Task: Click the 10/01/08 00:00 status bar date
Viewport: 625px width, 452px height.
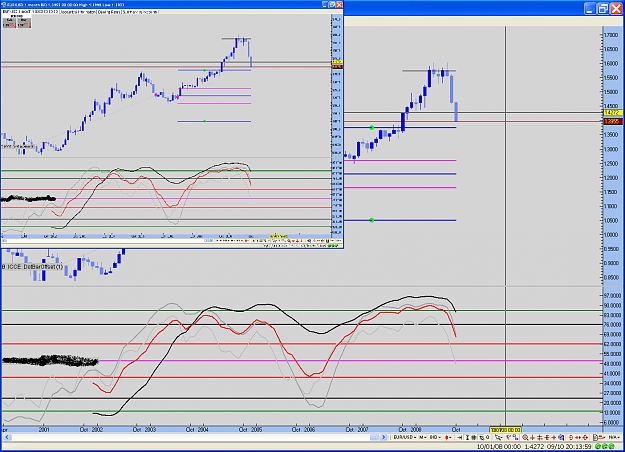Action: 499,446
